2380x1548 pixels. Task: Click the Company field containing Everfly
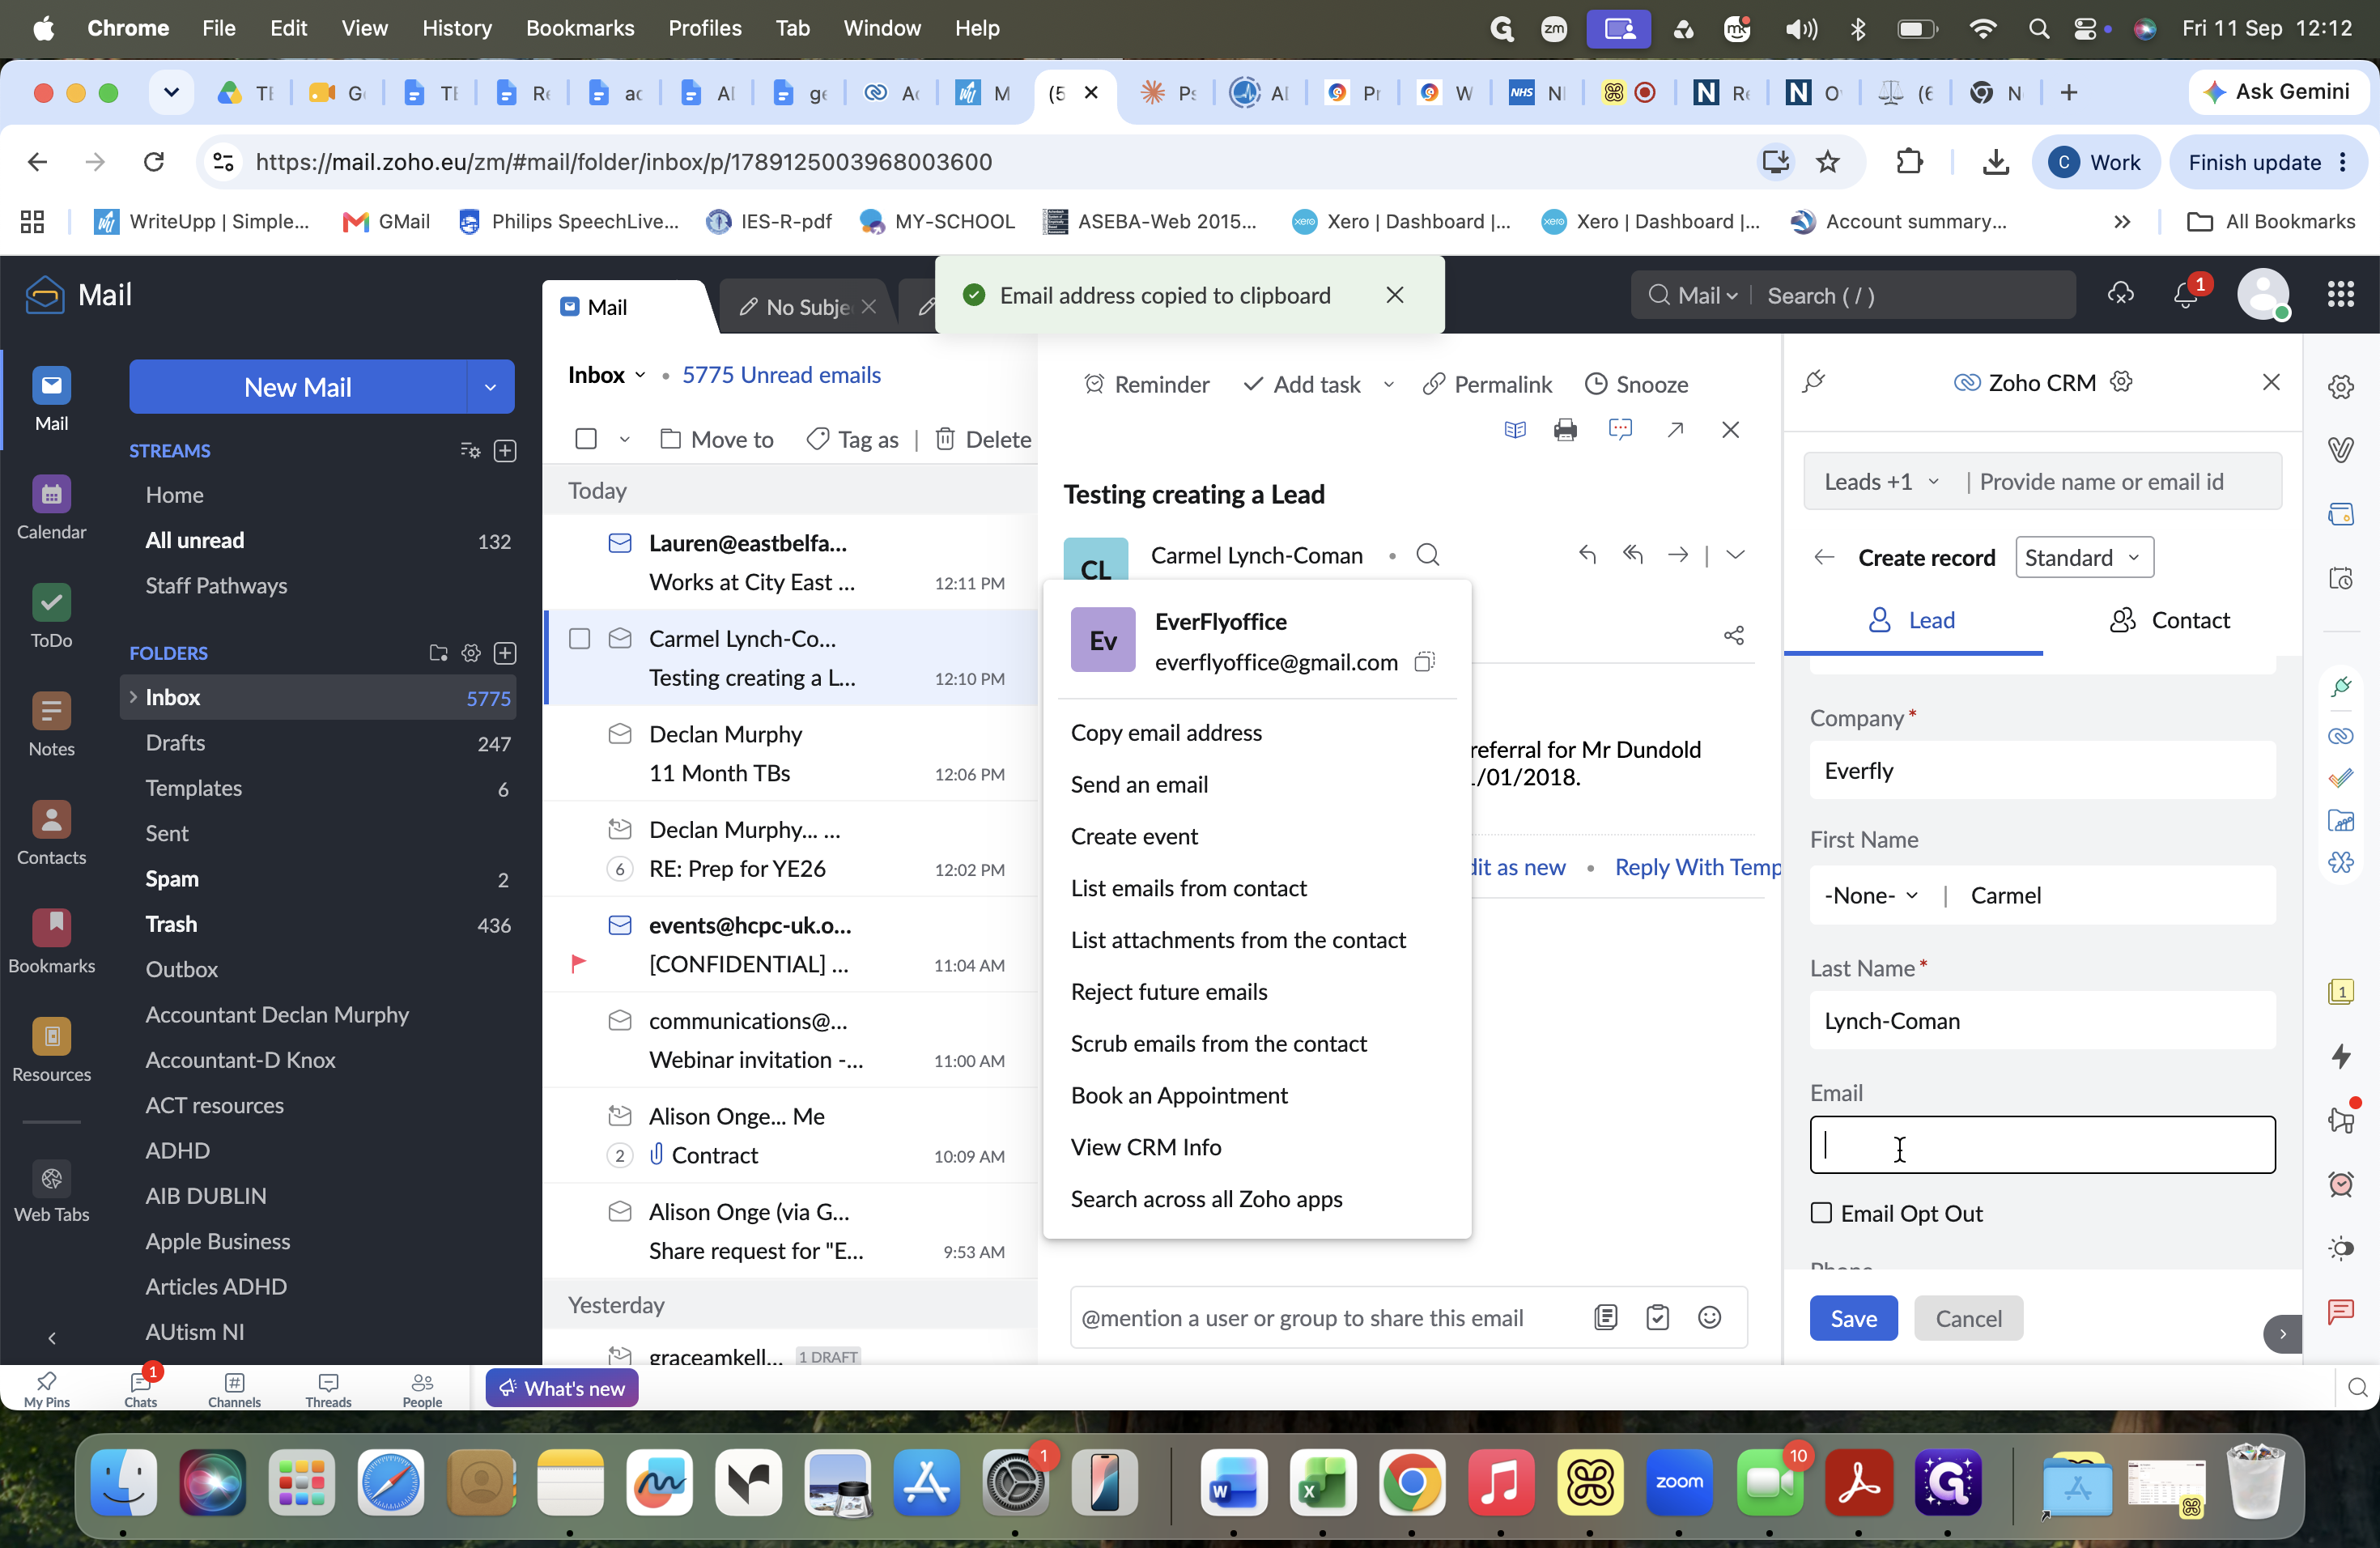click(2042, 771)
